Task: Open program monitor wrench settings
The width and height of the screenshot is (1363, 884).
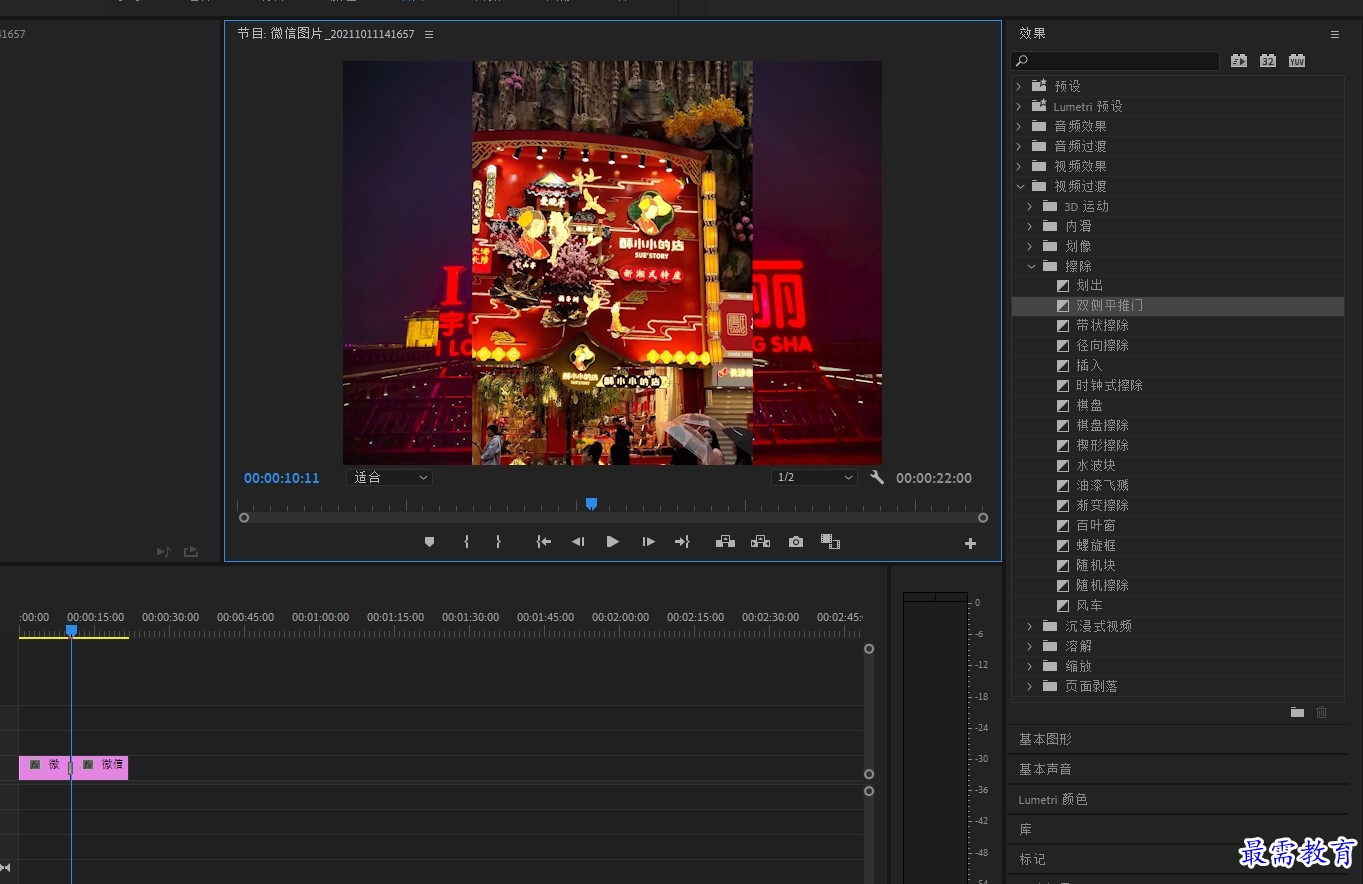Action: [x=877, y=478]
